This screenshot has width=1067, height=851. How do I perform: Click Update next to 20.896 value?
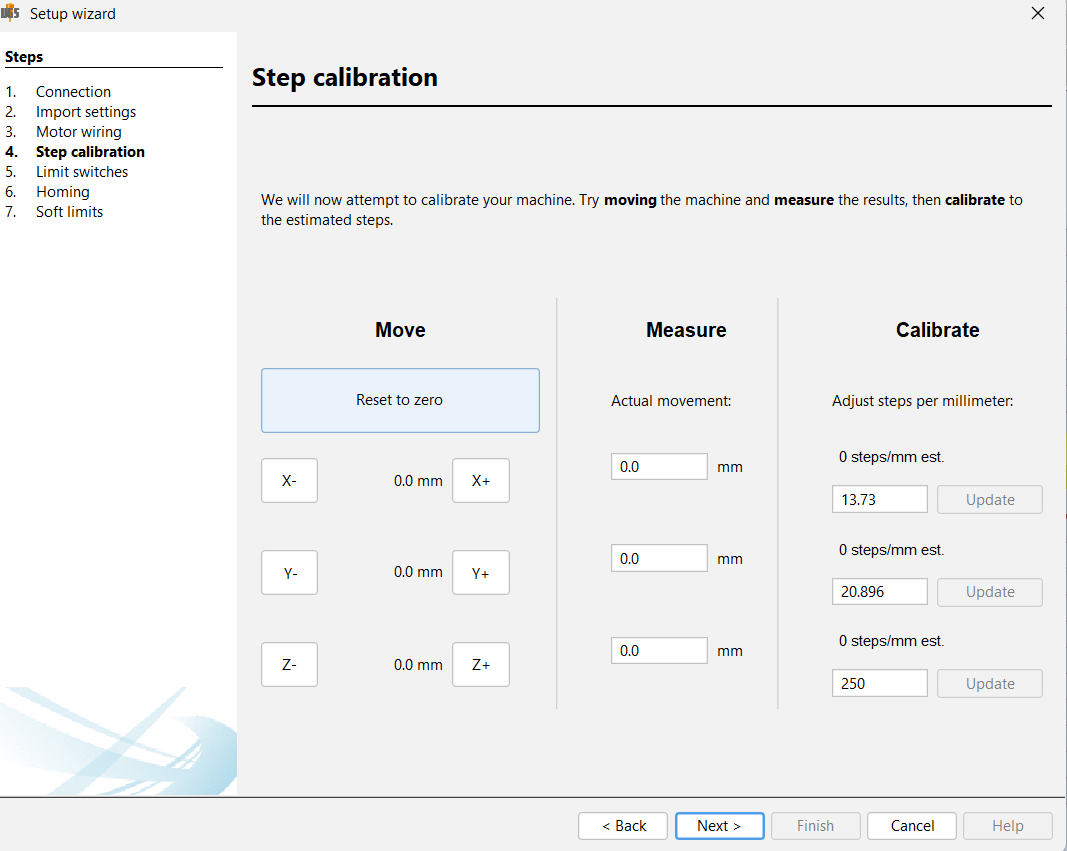point(989,592)
